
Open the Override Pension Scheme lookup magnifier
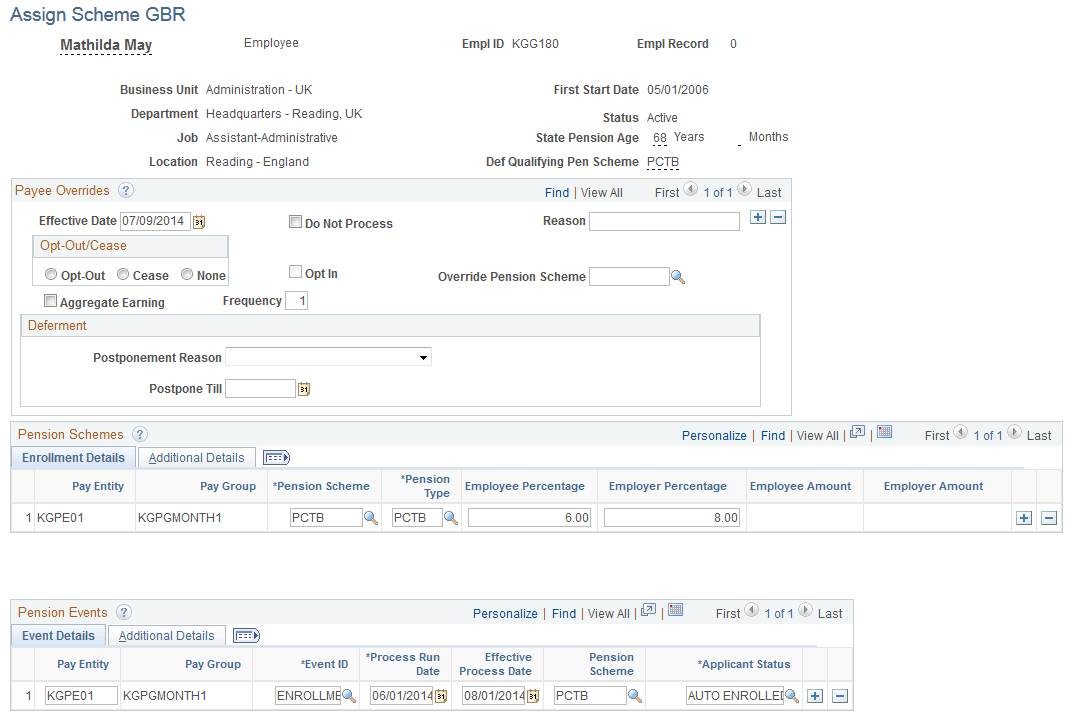click(x=679, y=276)
